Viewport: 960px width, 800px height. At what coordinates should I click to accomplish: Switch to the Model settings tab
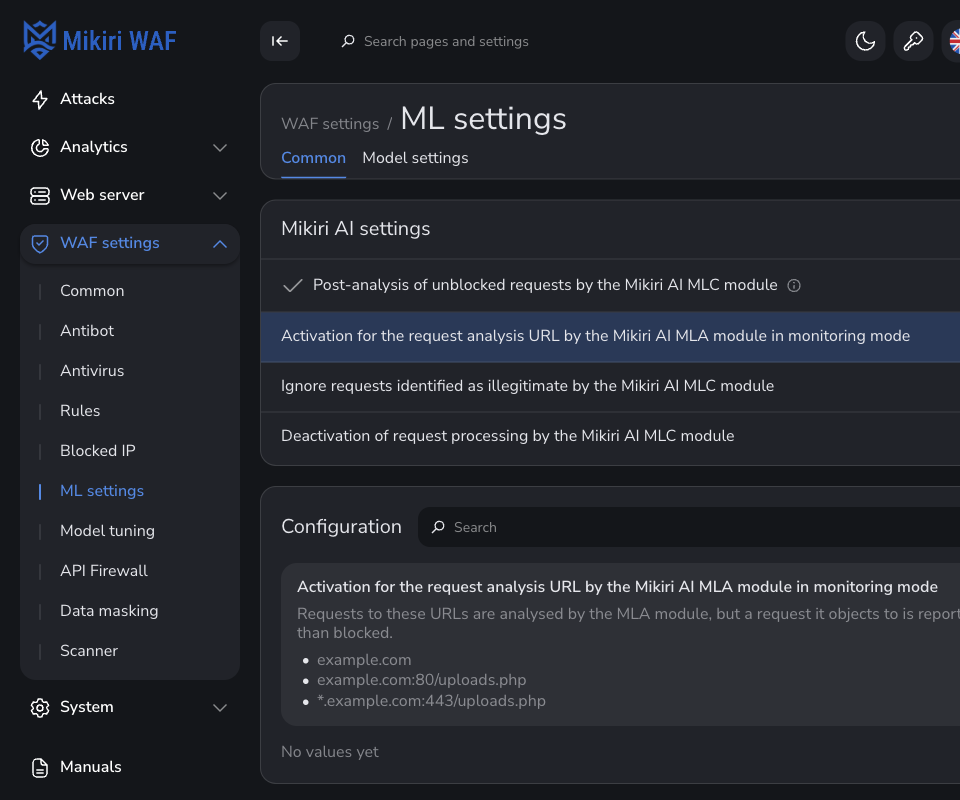(415, 158)
